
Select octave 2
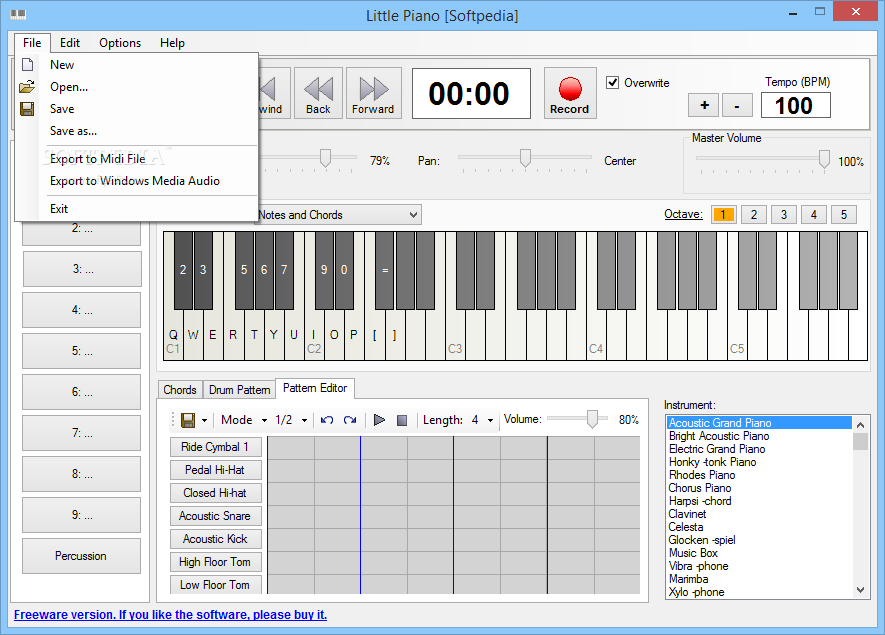[753, 214]
